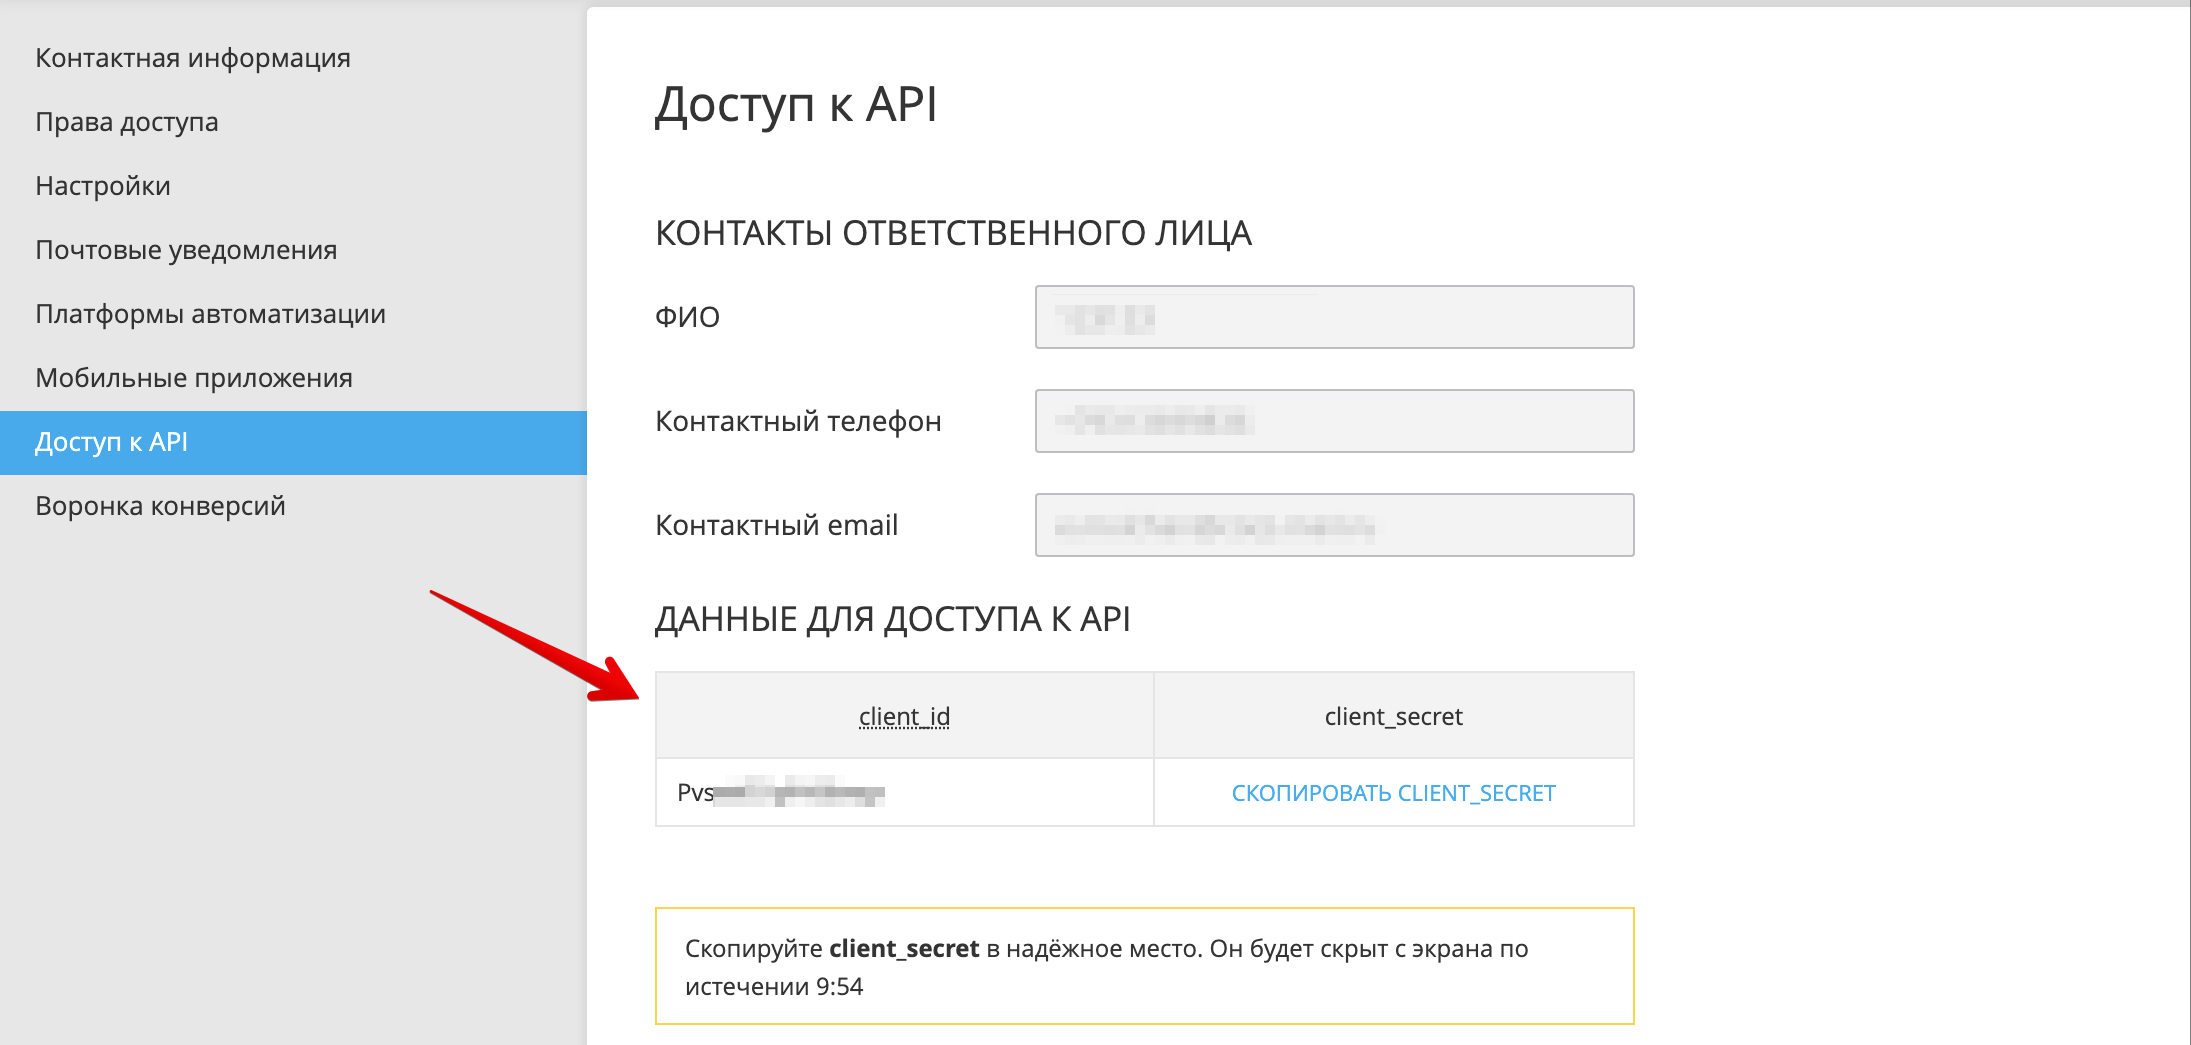
Task: Click the underlined client_id column header
Action: tap(904, 716)
